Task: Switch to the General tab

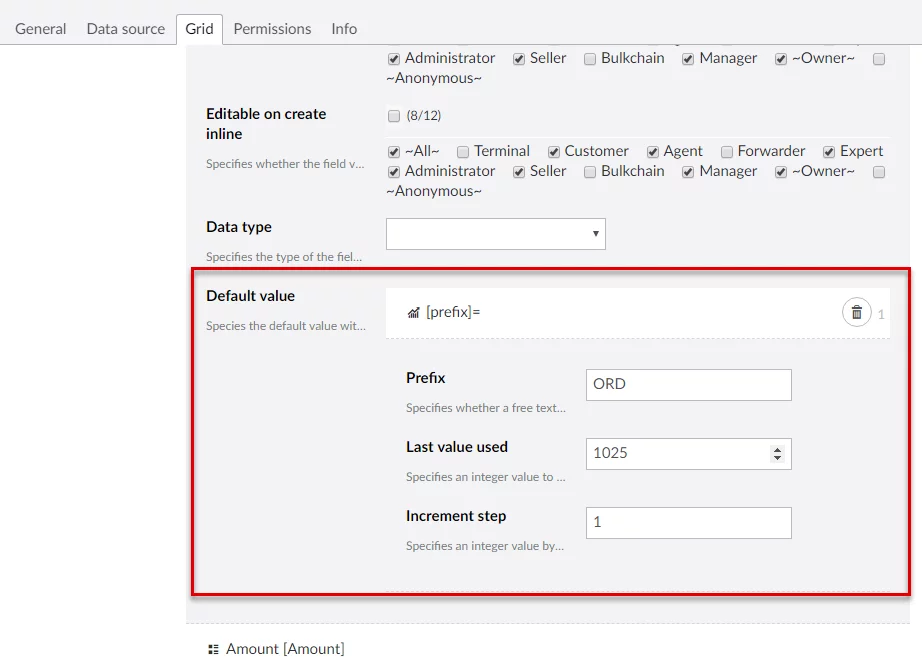Action: (41, 29)
